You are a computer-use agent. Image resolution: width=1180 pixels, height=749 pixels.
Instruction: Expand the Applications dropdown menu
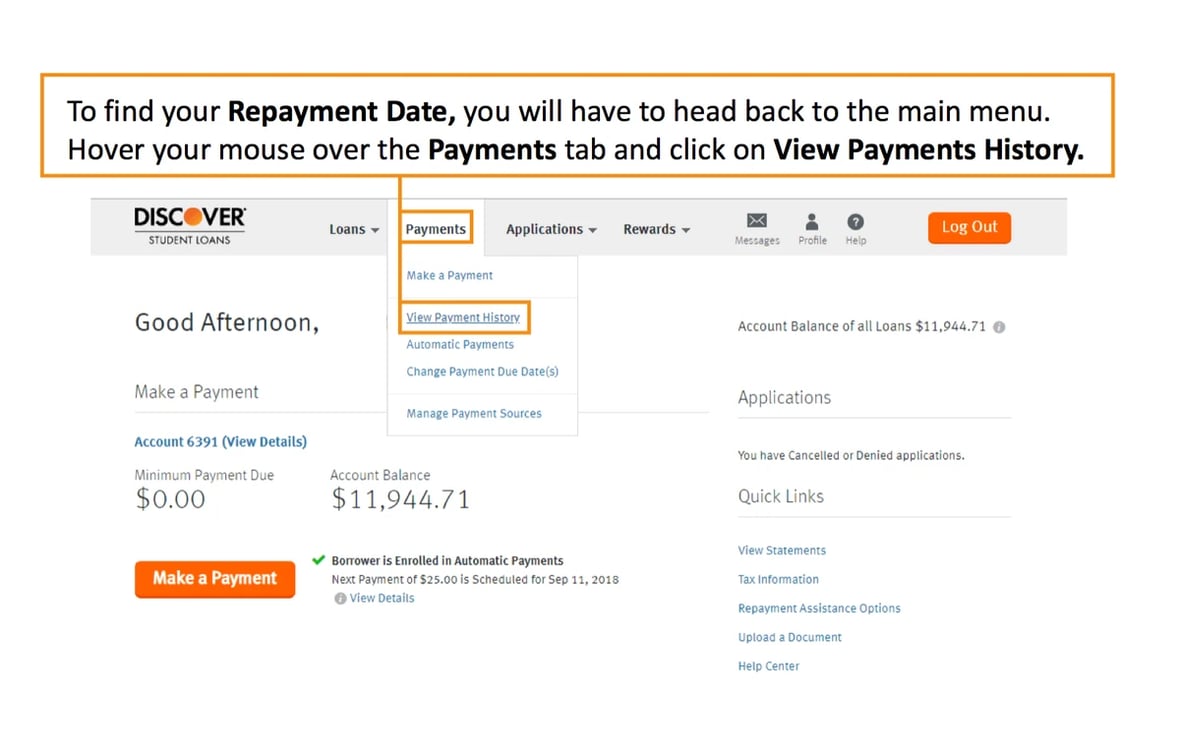pos(551,229)
